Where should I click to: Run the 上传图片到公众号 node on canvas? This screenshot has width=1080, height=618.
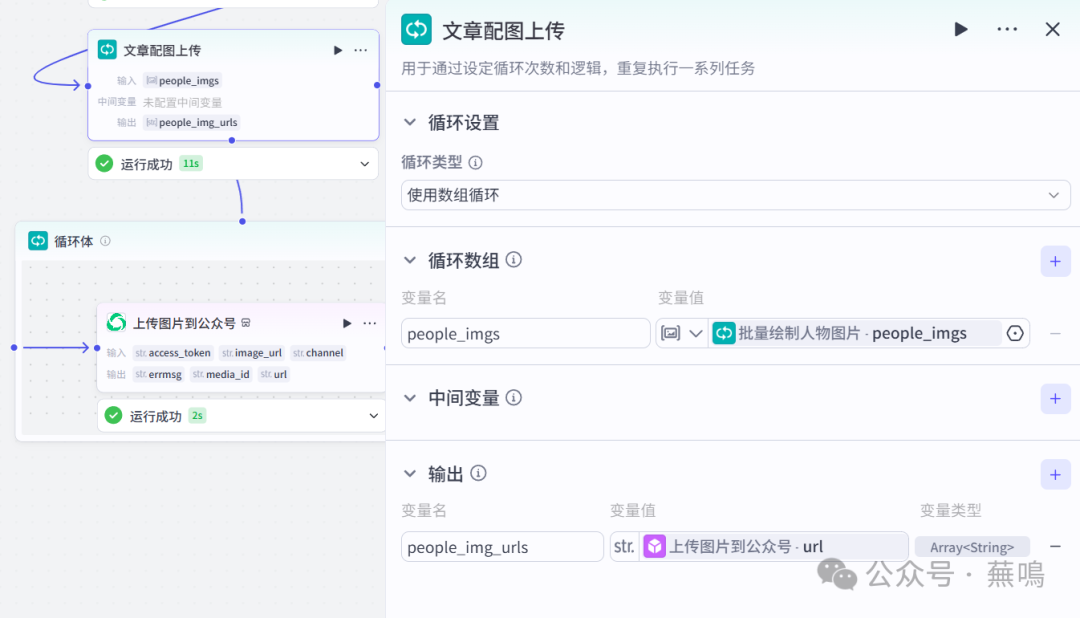tap(347, 323)
